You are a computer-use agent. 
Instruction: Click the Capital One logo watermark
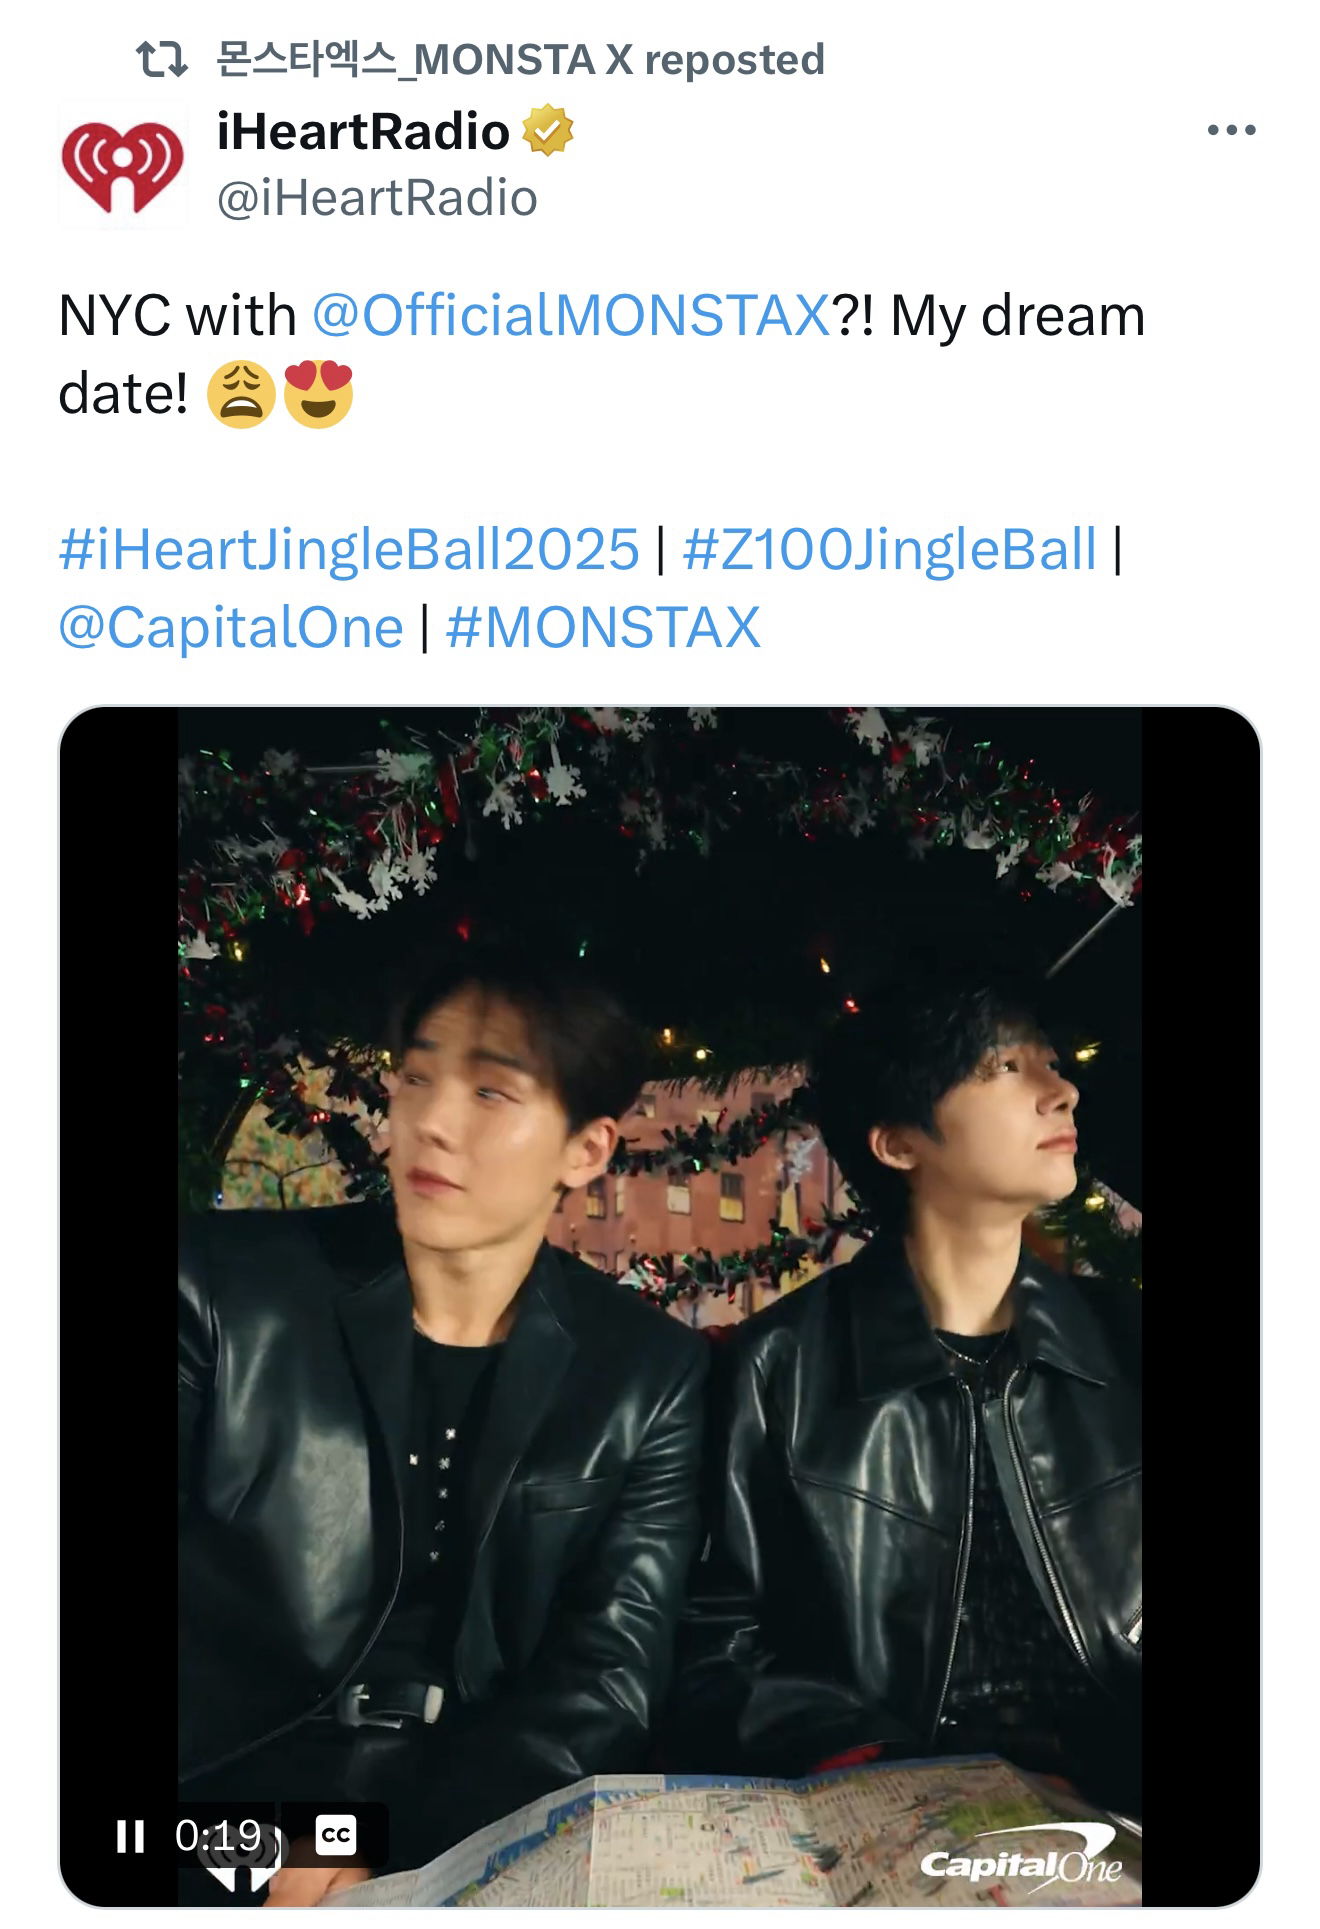(1020, 1862)
